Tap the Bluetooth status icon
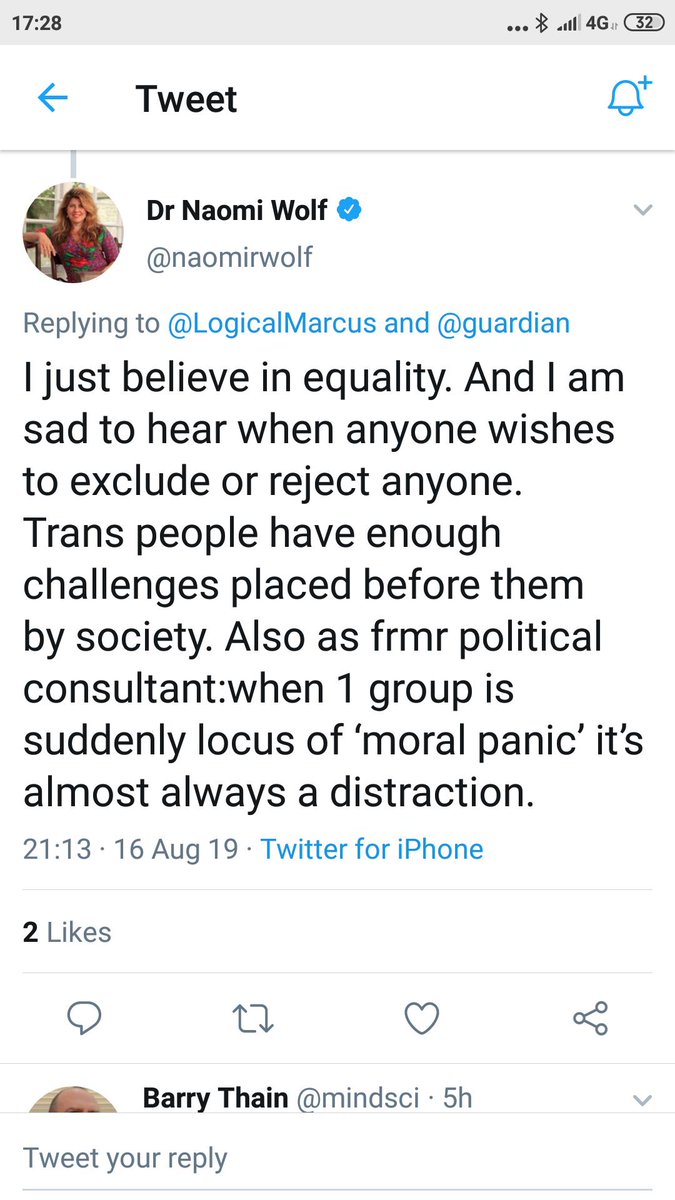The width and height of the screenshot is (675, 1200). [542, 23]
